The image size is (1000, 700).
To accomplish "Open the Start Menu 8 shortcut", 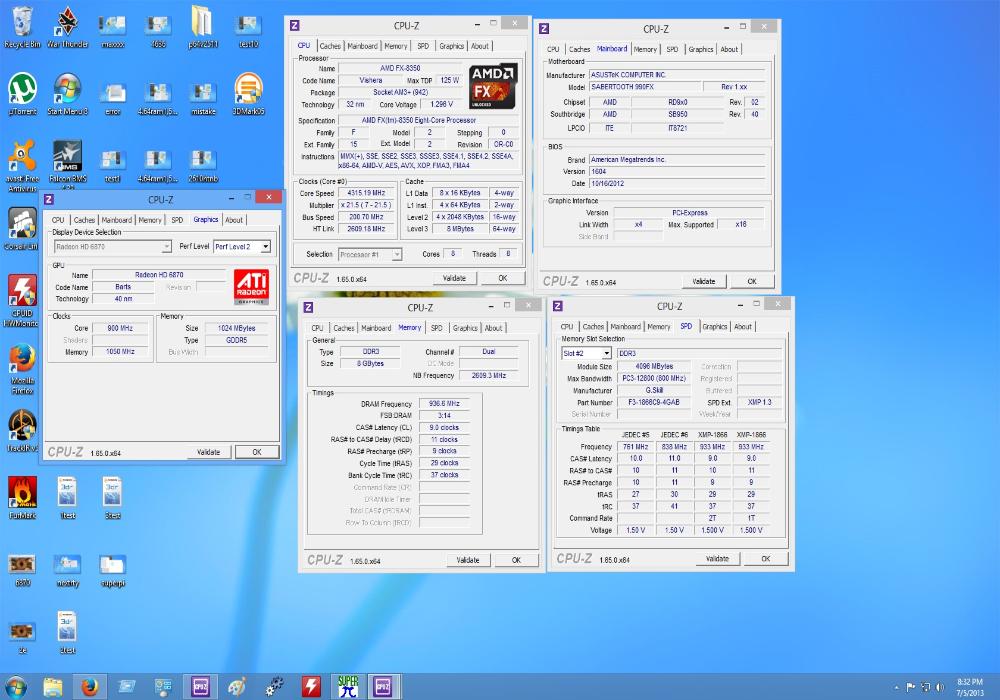I will point(67,94).
